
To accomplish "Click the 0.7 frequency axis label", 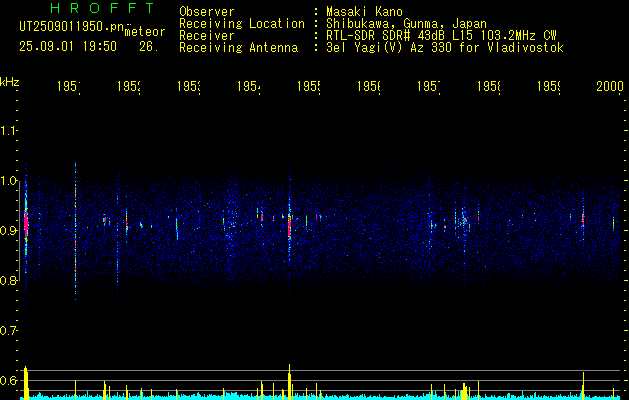I will tap(10, 331).
